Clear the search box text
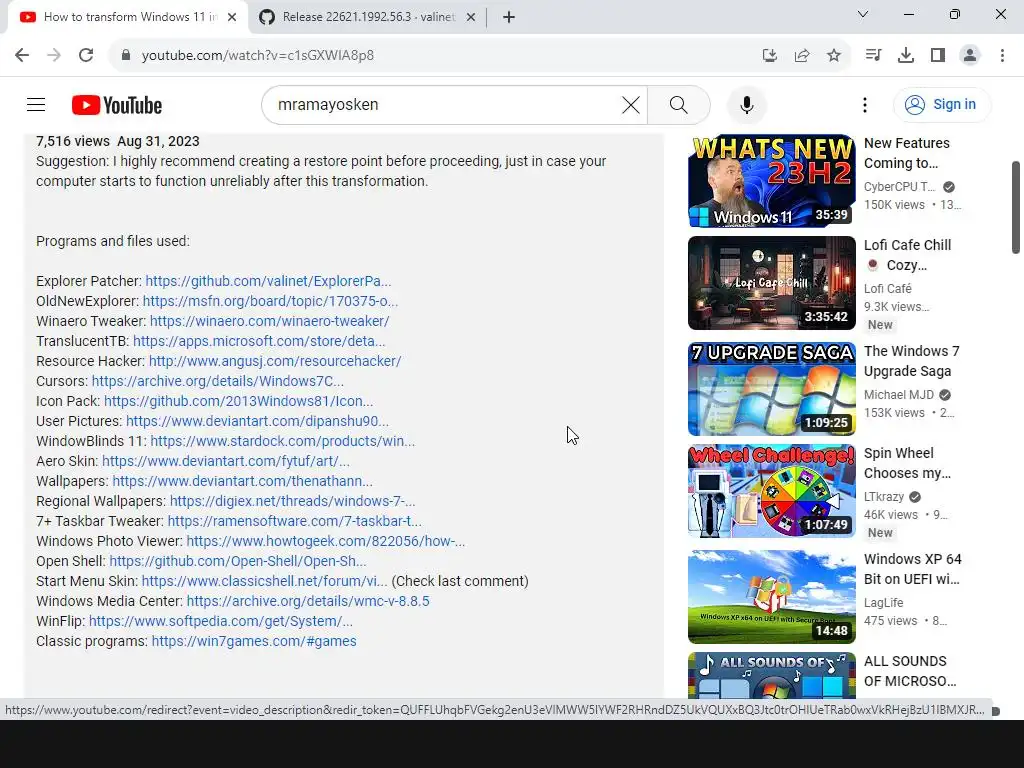This screenshot has width=1024, height=768. click(x=631, y=104)
